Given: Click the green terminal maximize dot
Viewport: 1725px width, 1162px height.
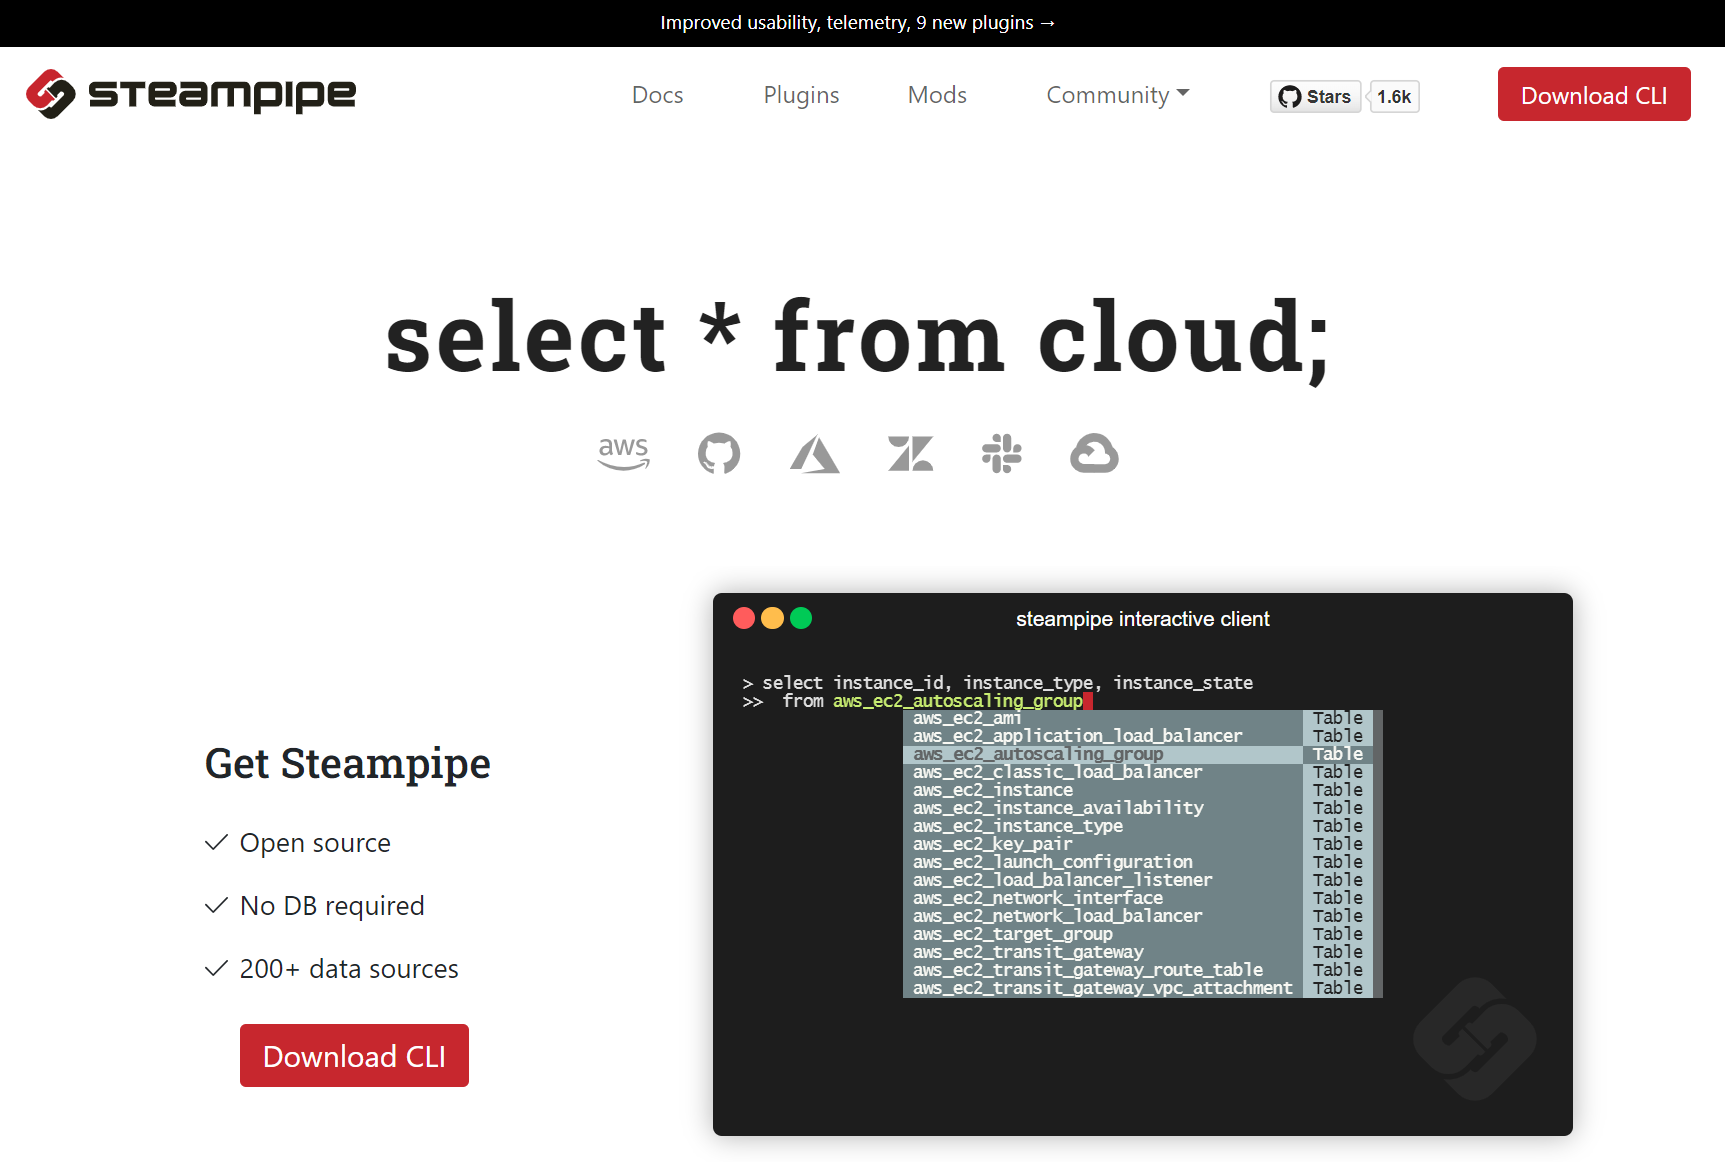Looking at the screenshot, I should coord(801,618).
